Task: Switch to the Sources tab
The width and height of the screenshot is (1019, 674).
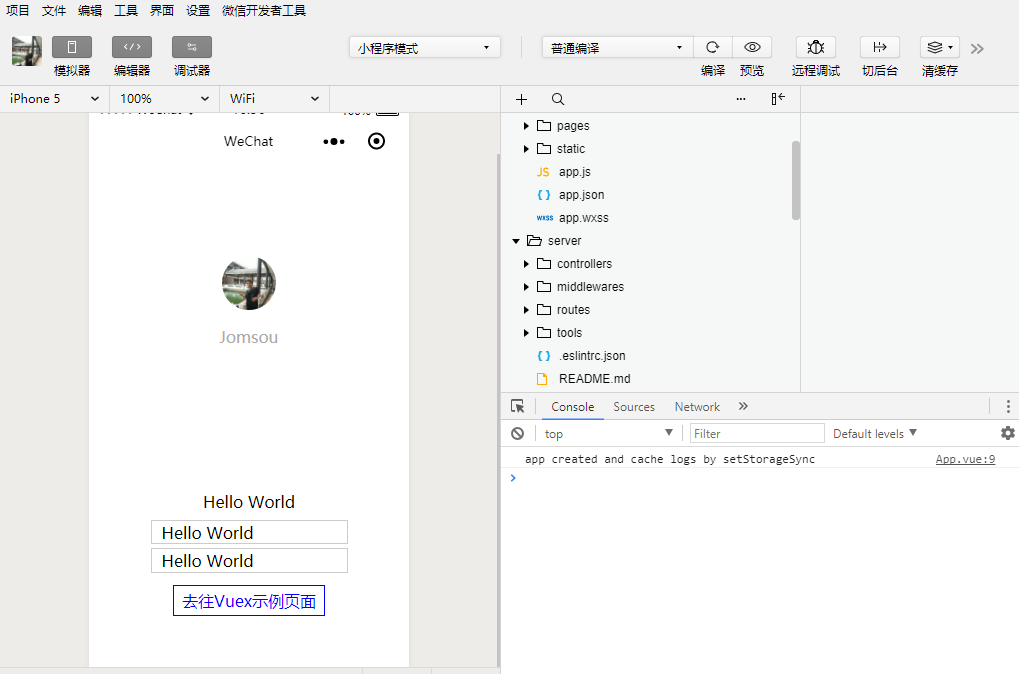Action: click(x=634, y=407)
